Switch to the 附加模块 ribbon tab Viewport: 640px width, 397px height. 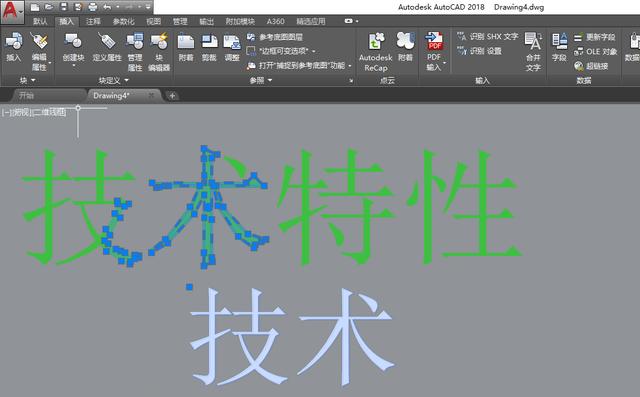pos(240,21)
